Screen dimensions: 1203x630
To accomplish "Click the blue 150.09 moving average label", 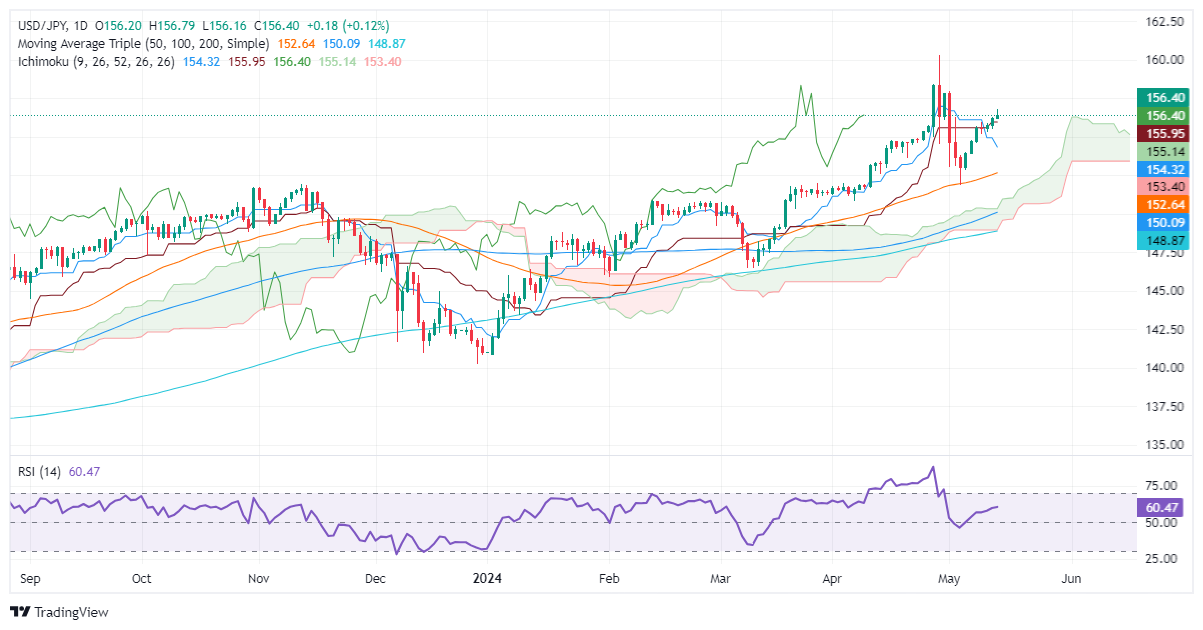I will pyautogui.click(x=1163, y=222).
